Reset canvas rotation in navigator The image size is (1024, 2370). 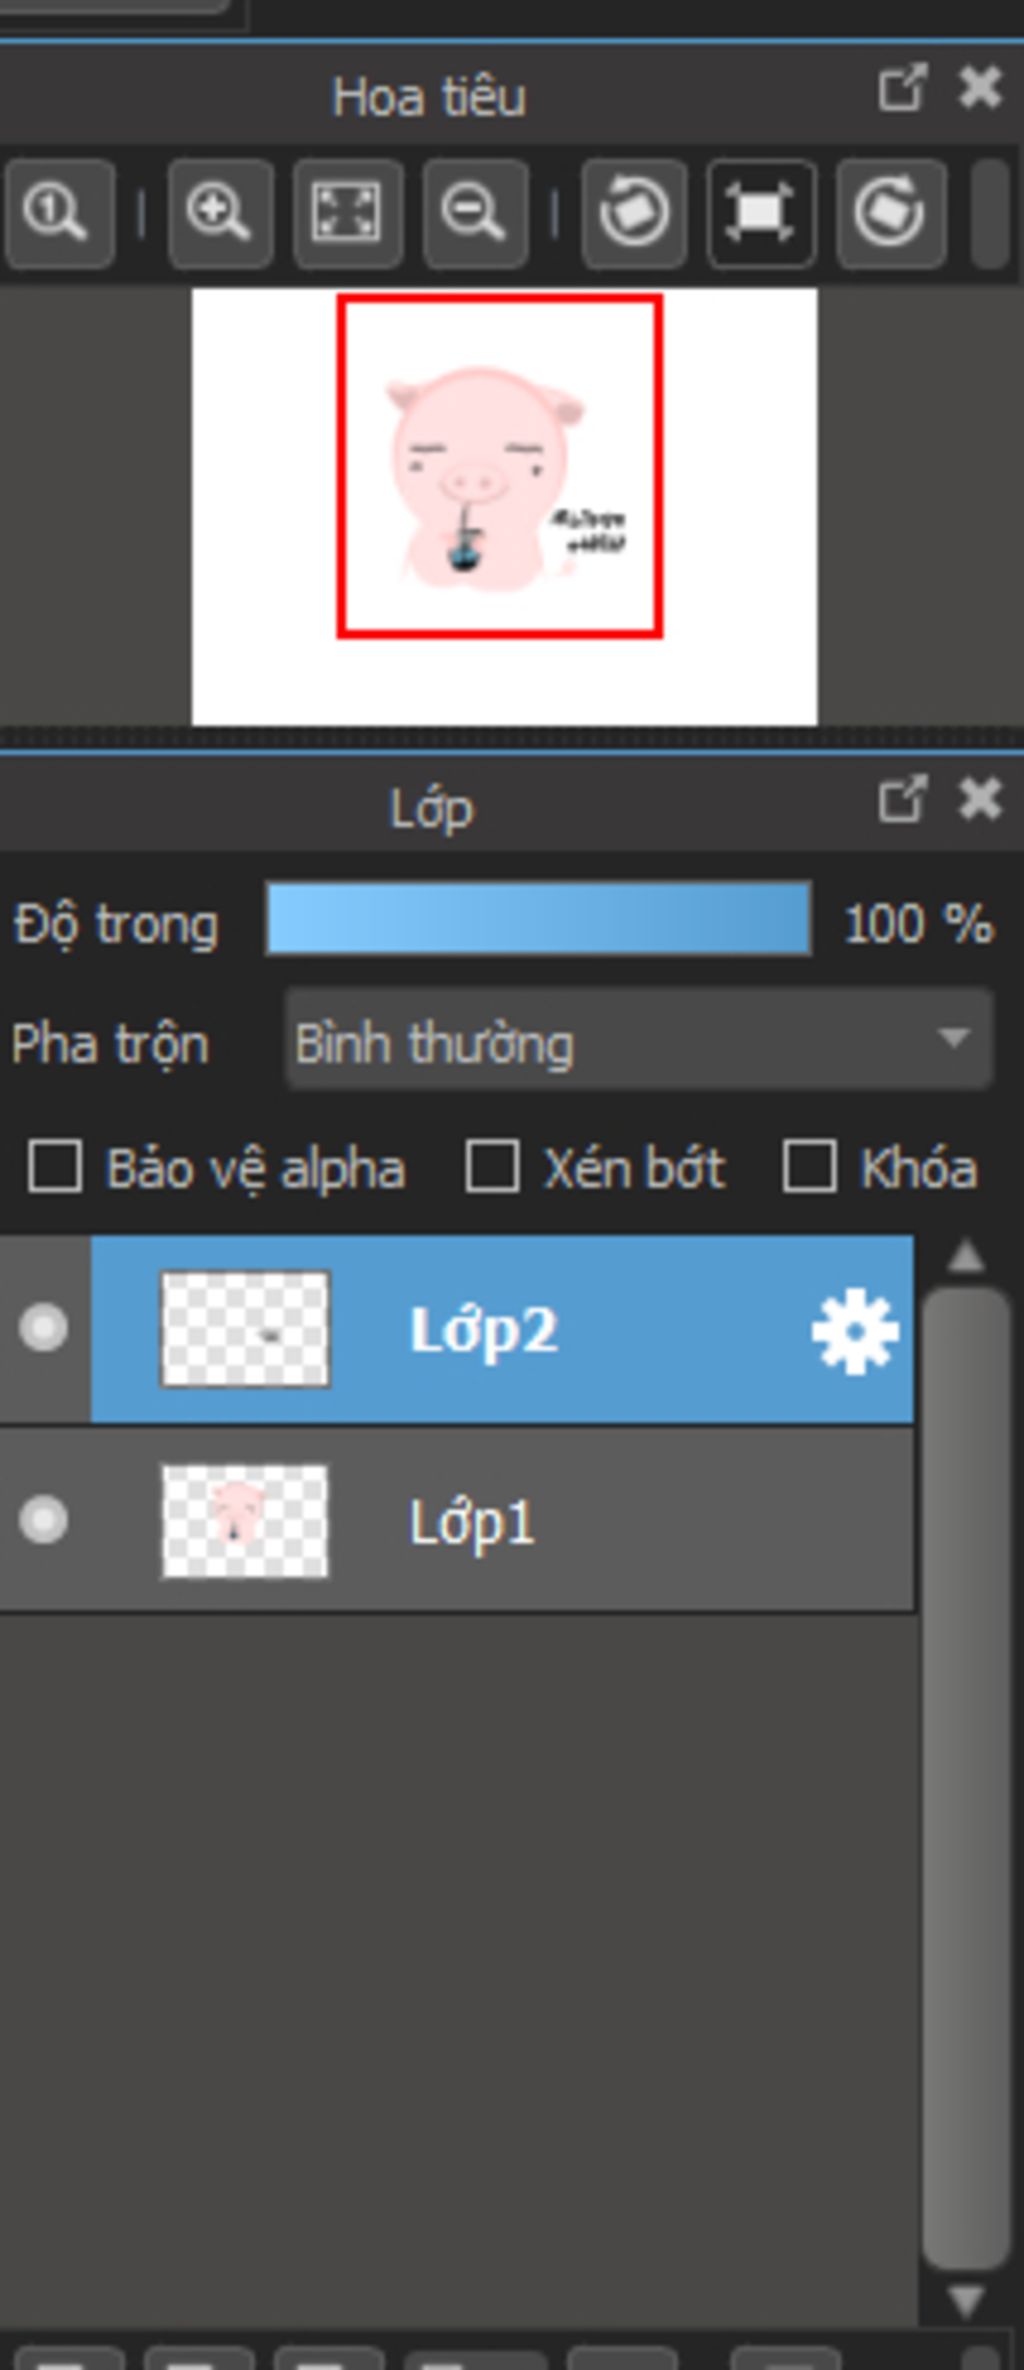(x=760, y=213)
